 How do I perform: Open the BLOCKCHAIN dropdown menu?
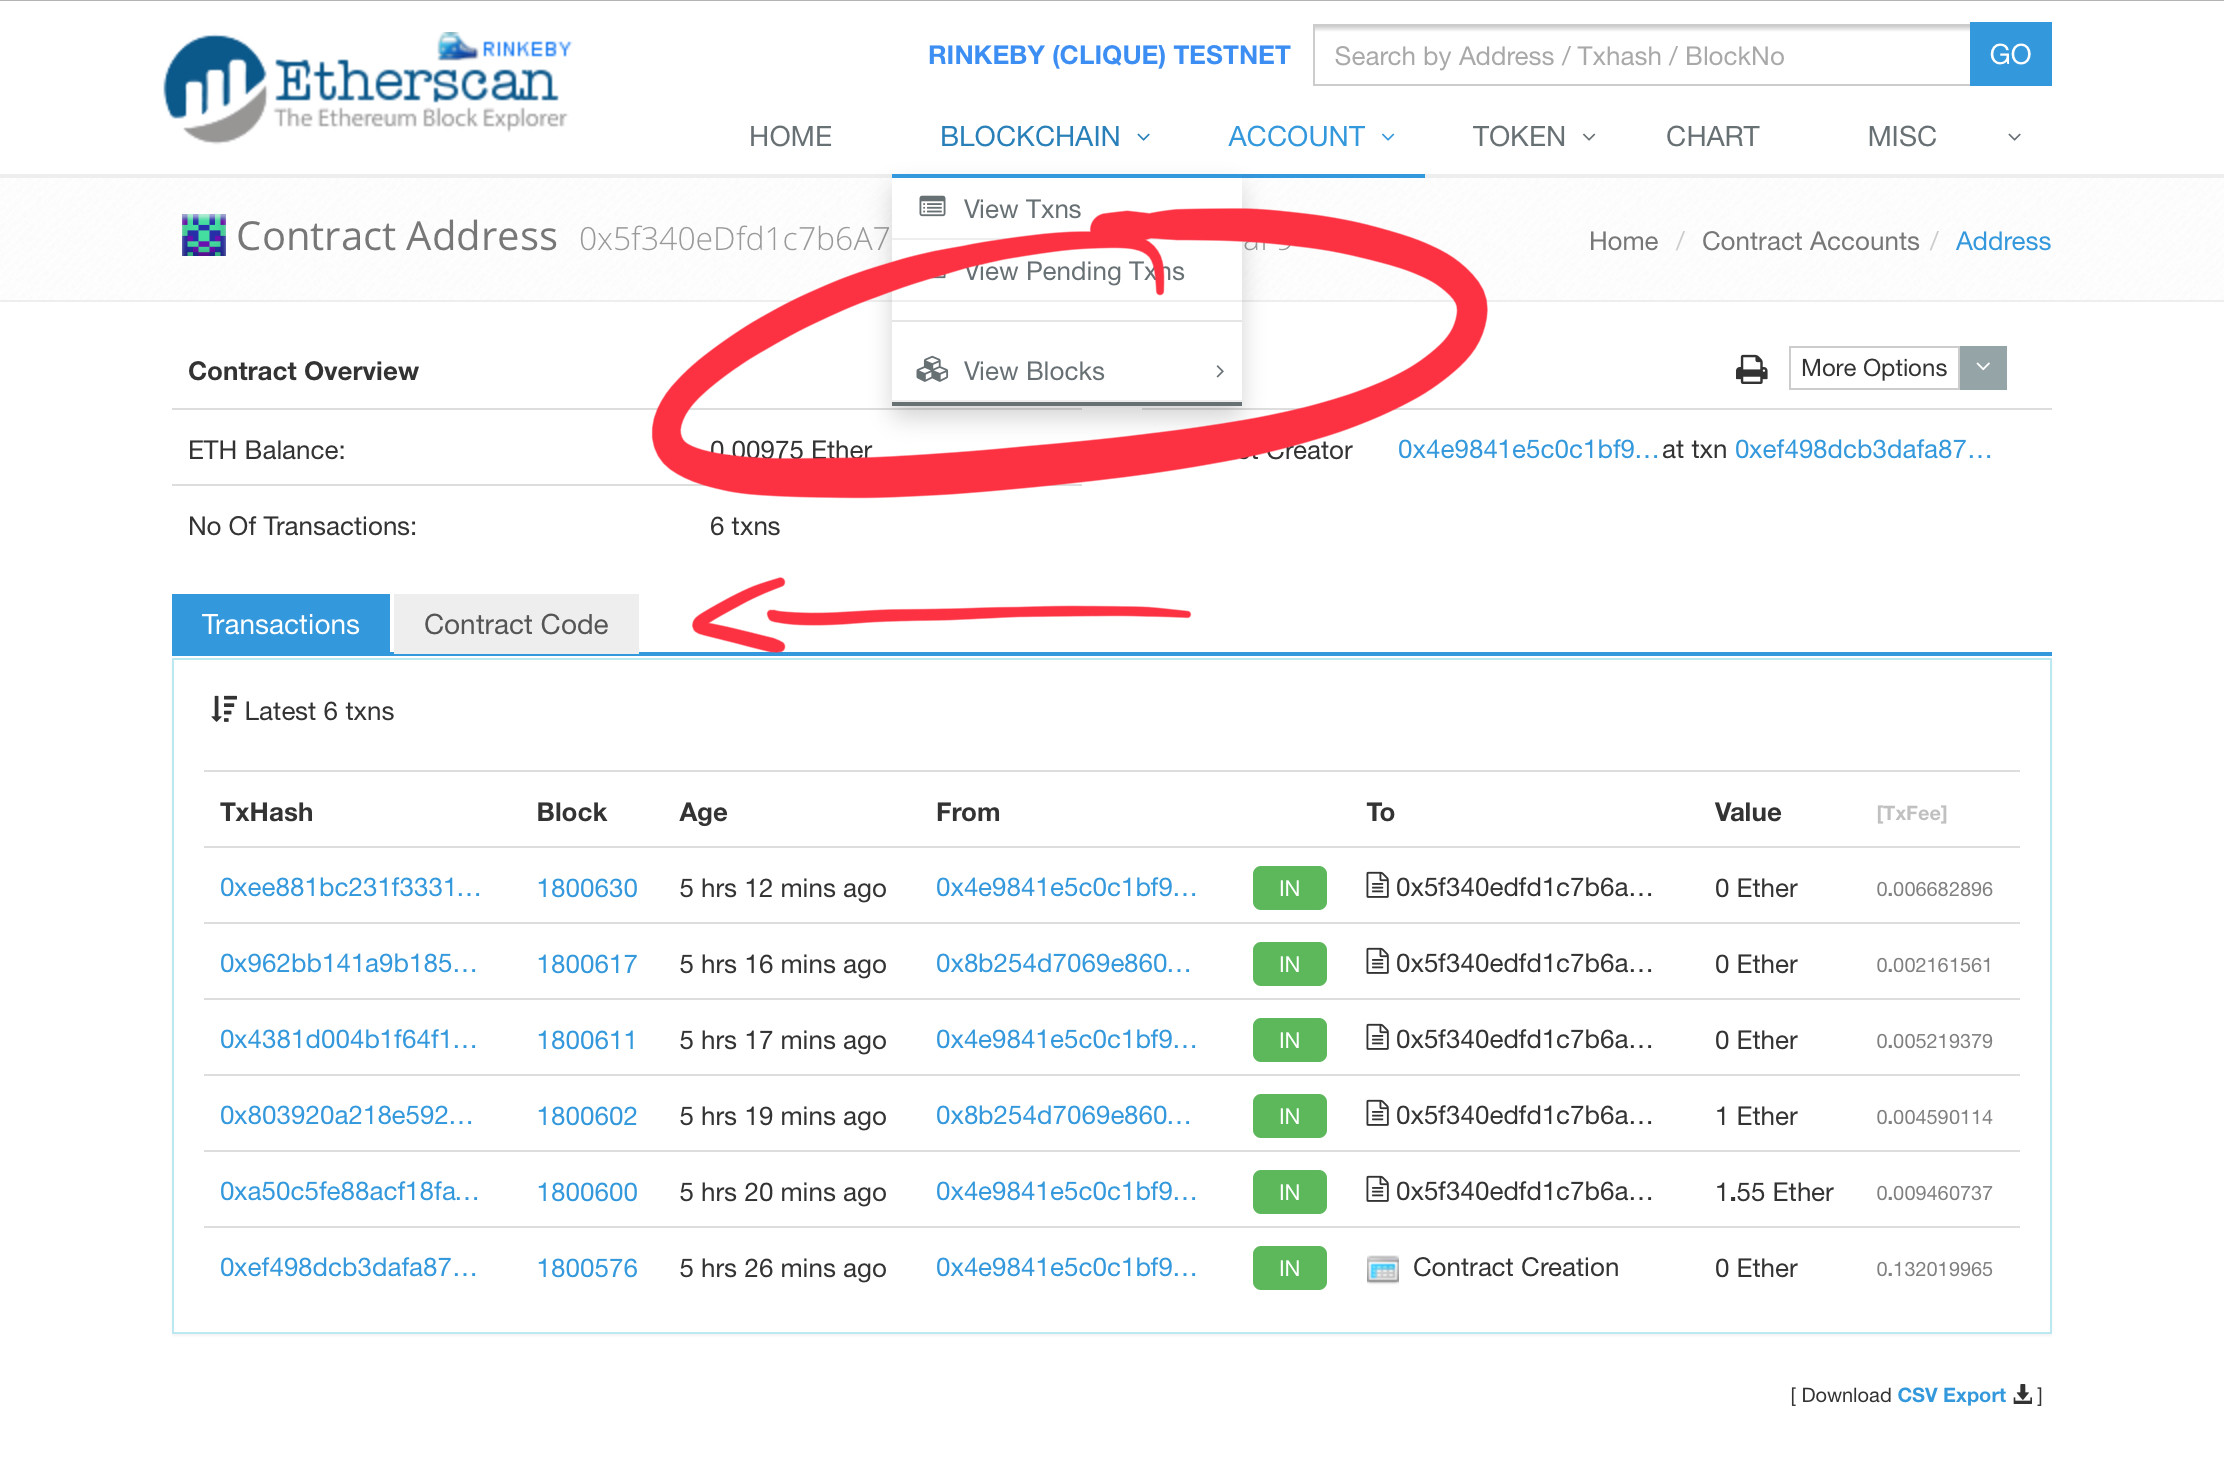pyautogui.click(x=1045, y=136)
